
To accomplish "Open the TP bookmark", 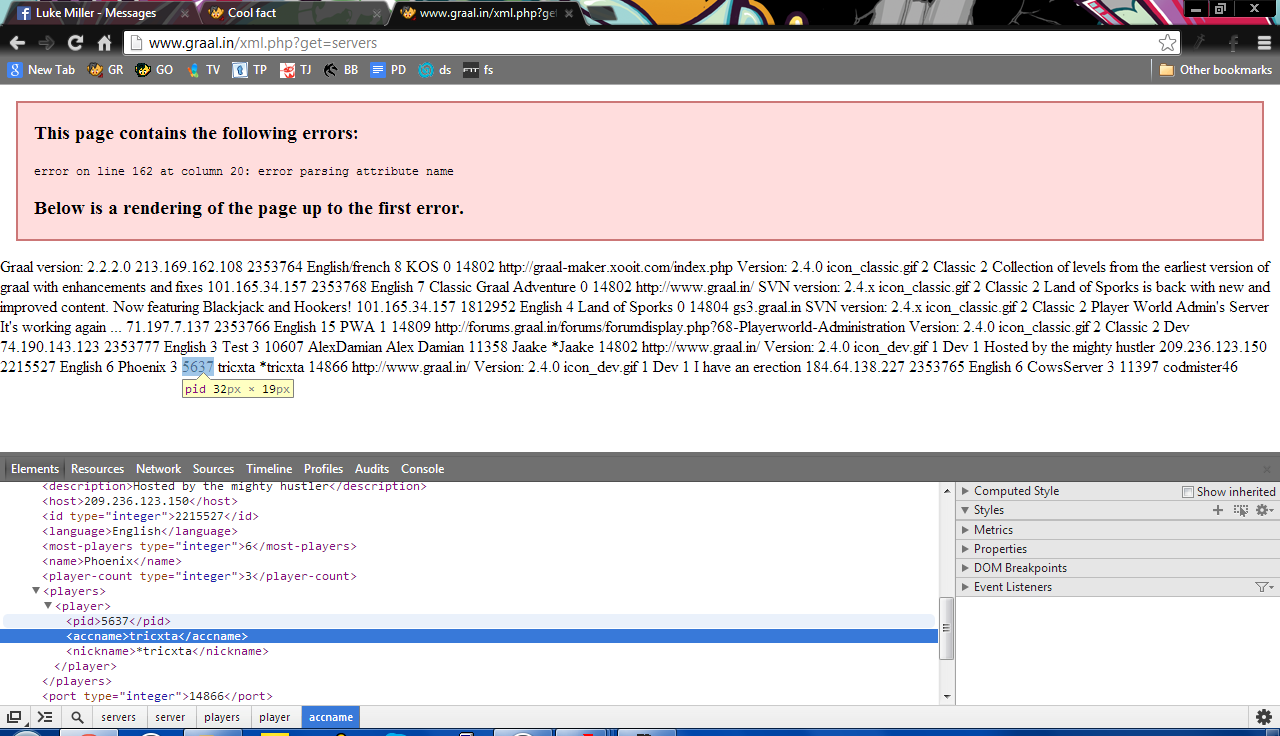I will click(x=250, y=70).
